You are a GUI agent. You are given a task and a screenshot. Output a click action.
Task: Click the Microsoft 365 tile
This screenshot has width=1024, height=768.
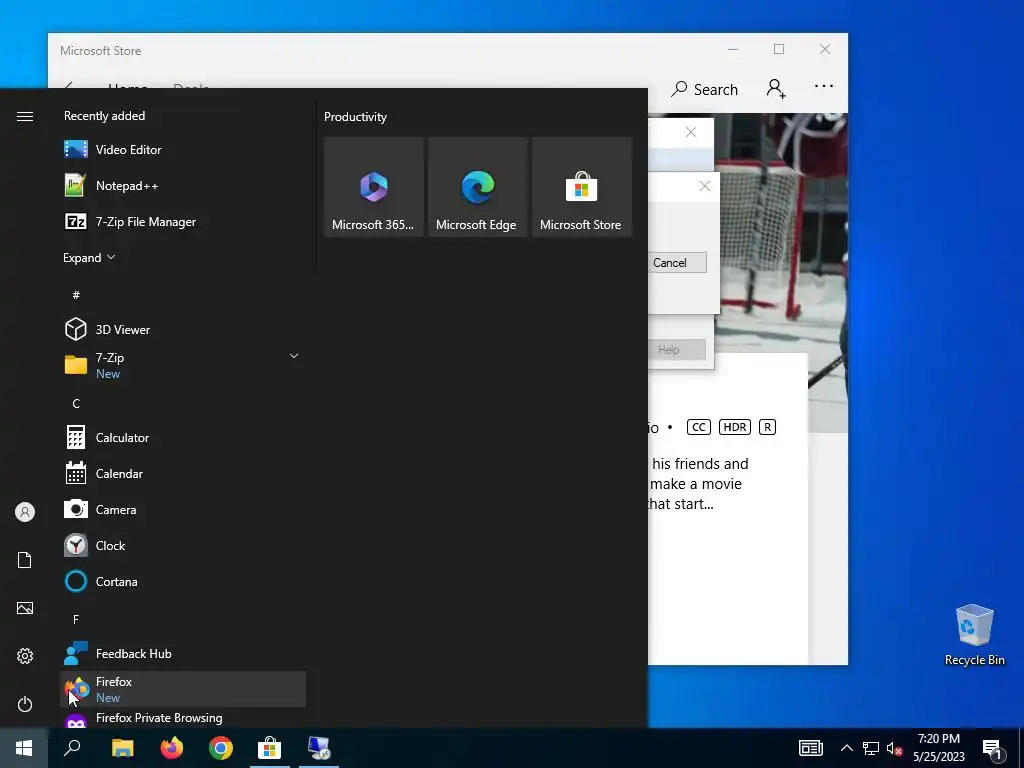point(374,187)
